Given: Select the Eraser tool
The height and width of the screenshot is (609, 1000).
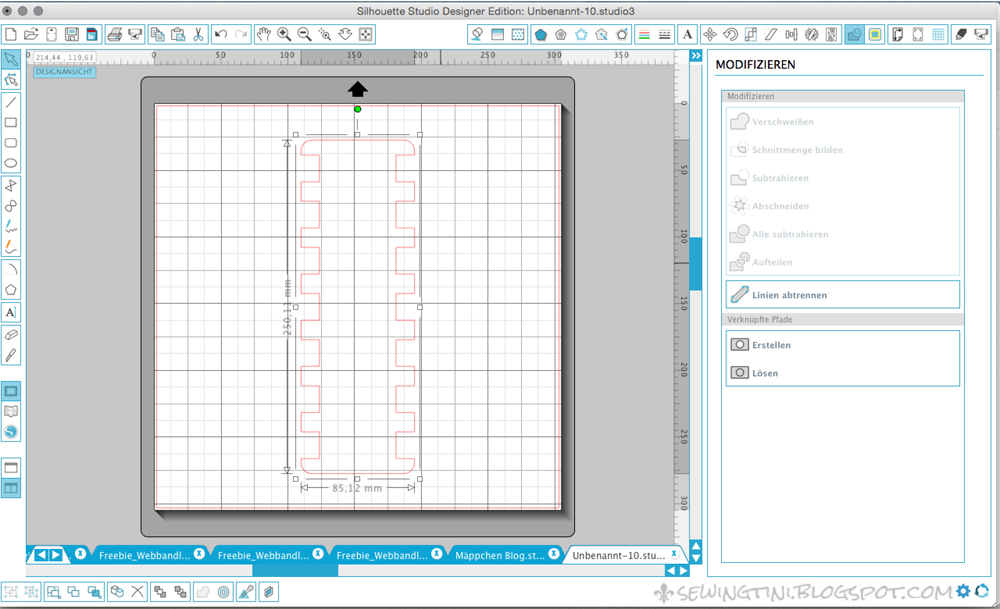Looking at the screenshot, I should (x=11, y=335).
